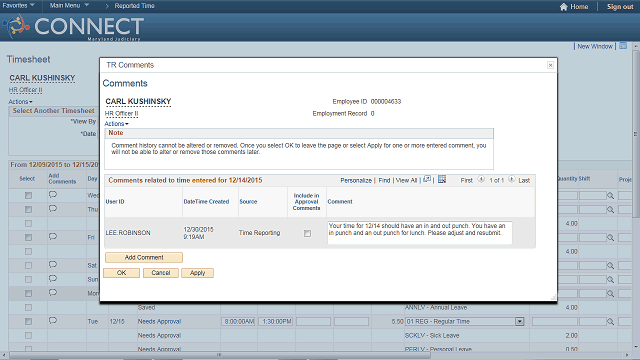
Task: Open comment bubble for Fri row
Action: point(53,237)
